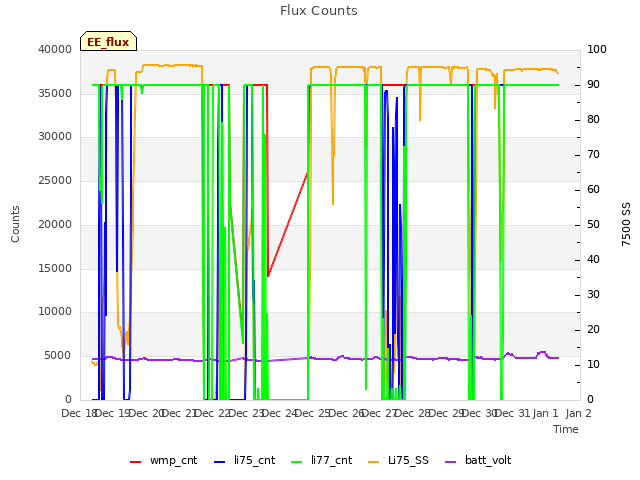Viewport: 640px width, 480px height.
Task: Click the 90 right axis tick label
Action: (593, 84)
